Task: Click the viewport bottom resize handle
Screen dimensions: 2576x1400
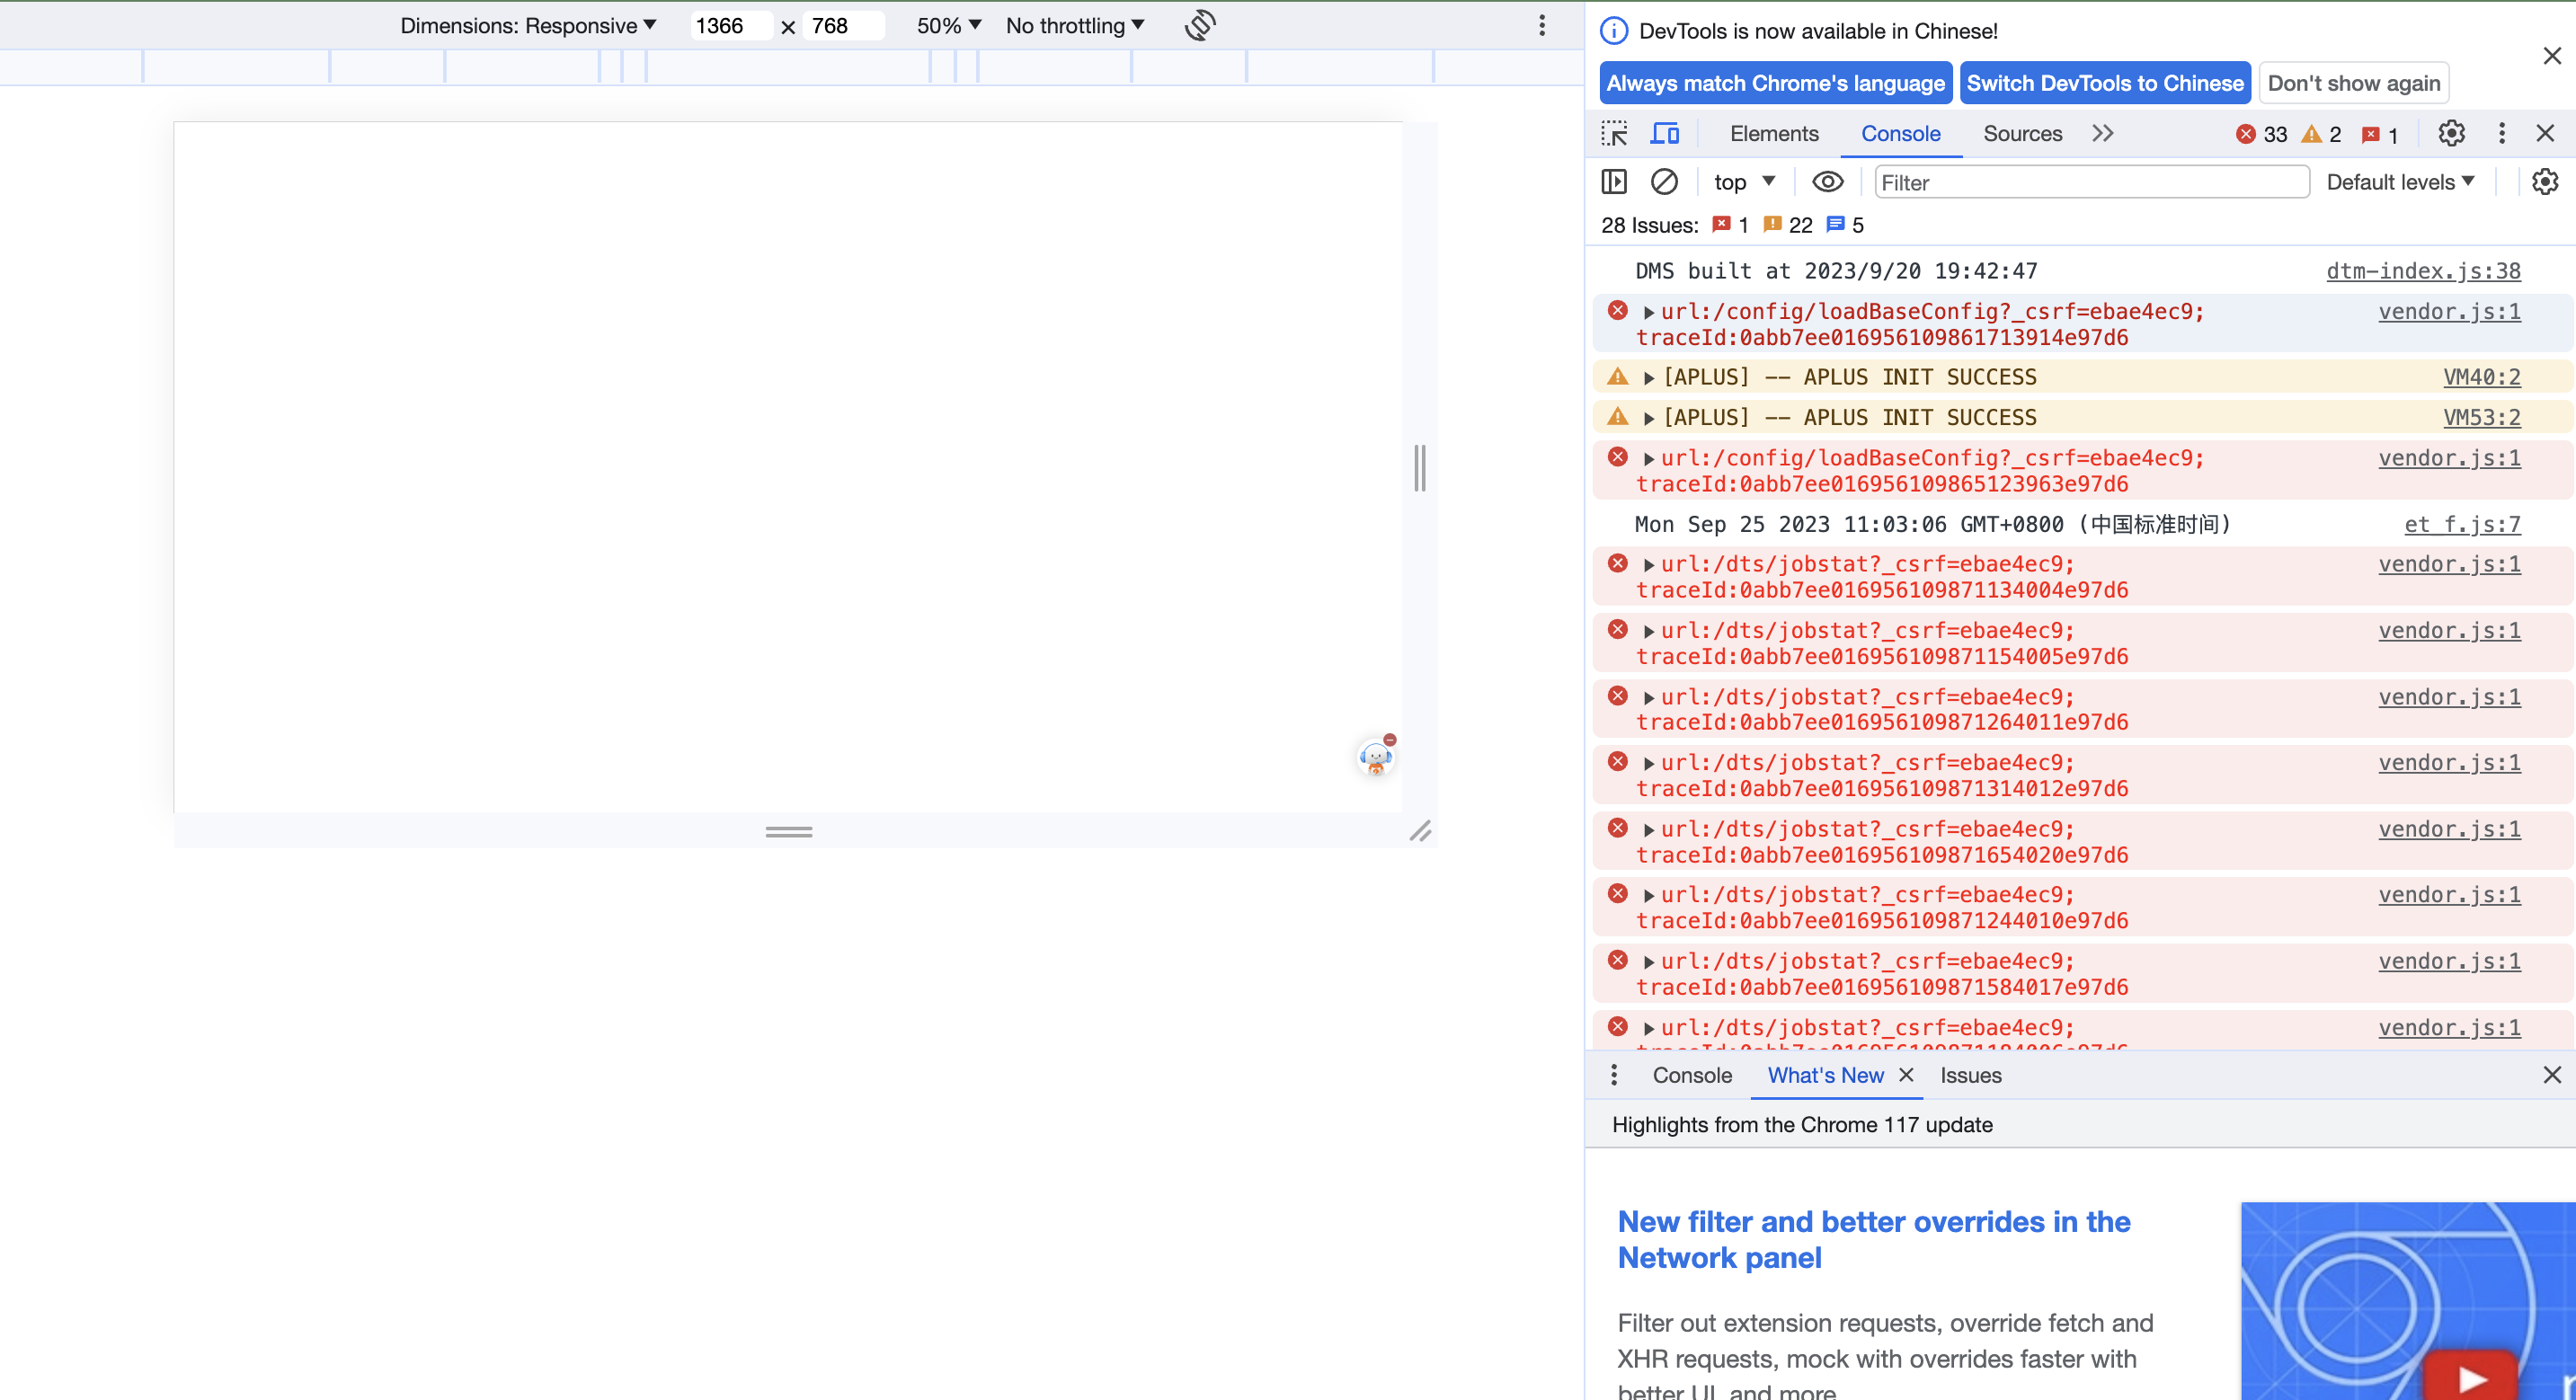Action: click(x=788, y=831)
